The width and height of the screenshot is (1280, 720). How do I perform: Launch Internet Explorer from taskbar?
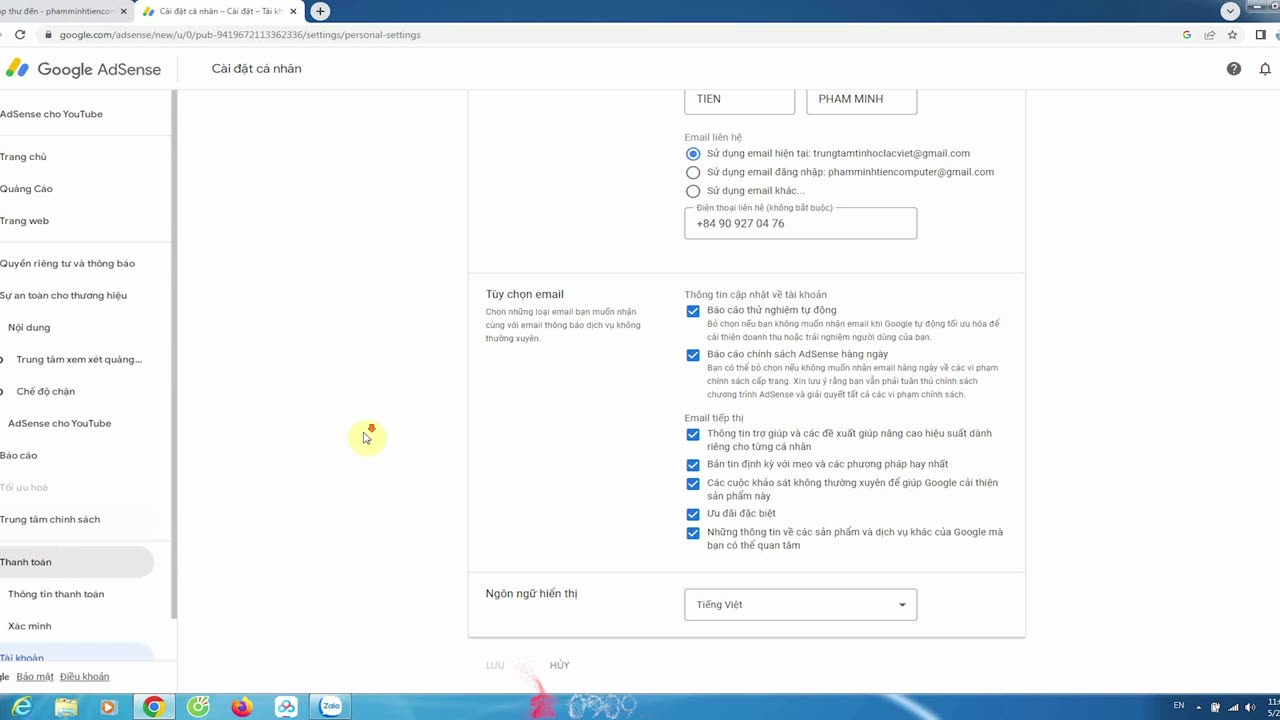click(22, 707)
